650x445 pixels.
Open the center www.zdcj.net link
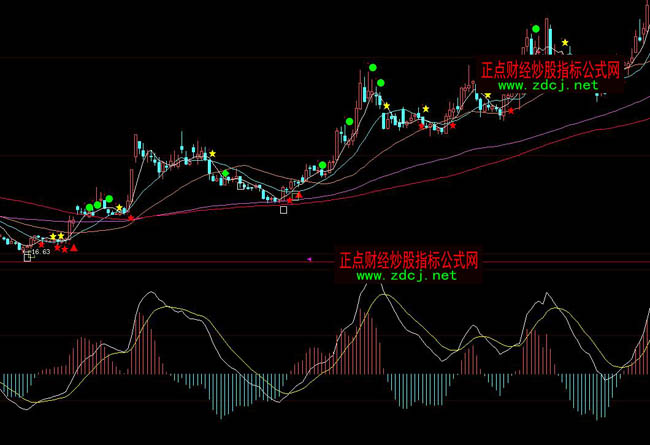[408, 275]
